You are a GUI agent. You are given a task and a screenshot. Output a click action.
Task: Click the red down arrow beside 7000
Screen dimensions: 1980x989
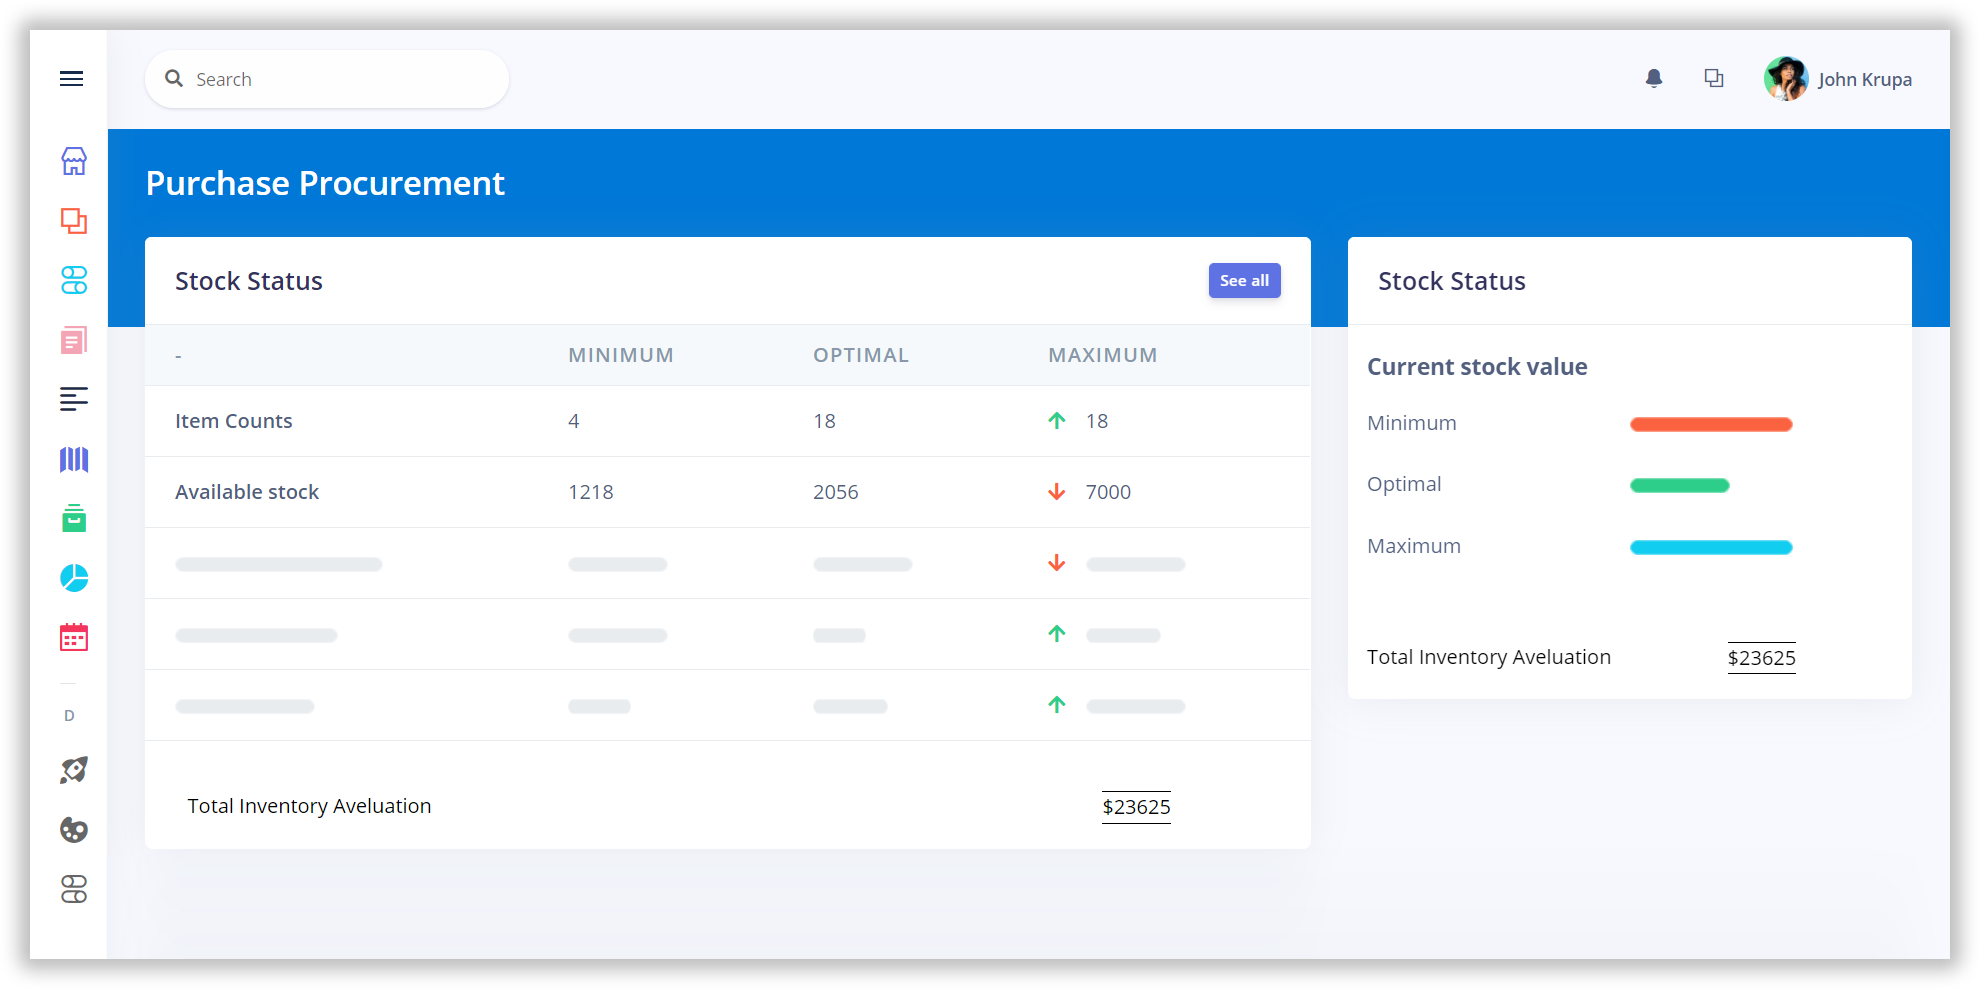pyautogui.click(x=1057, y=492)
